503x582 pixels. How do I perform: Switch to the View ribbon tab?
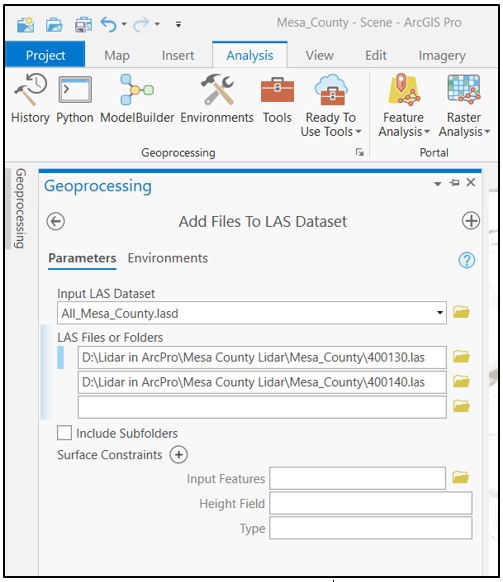(x=319, y=55)
